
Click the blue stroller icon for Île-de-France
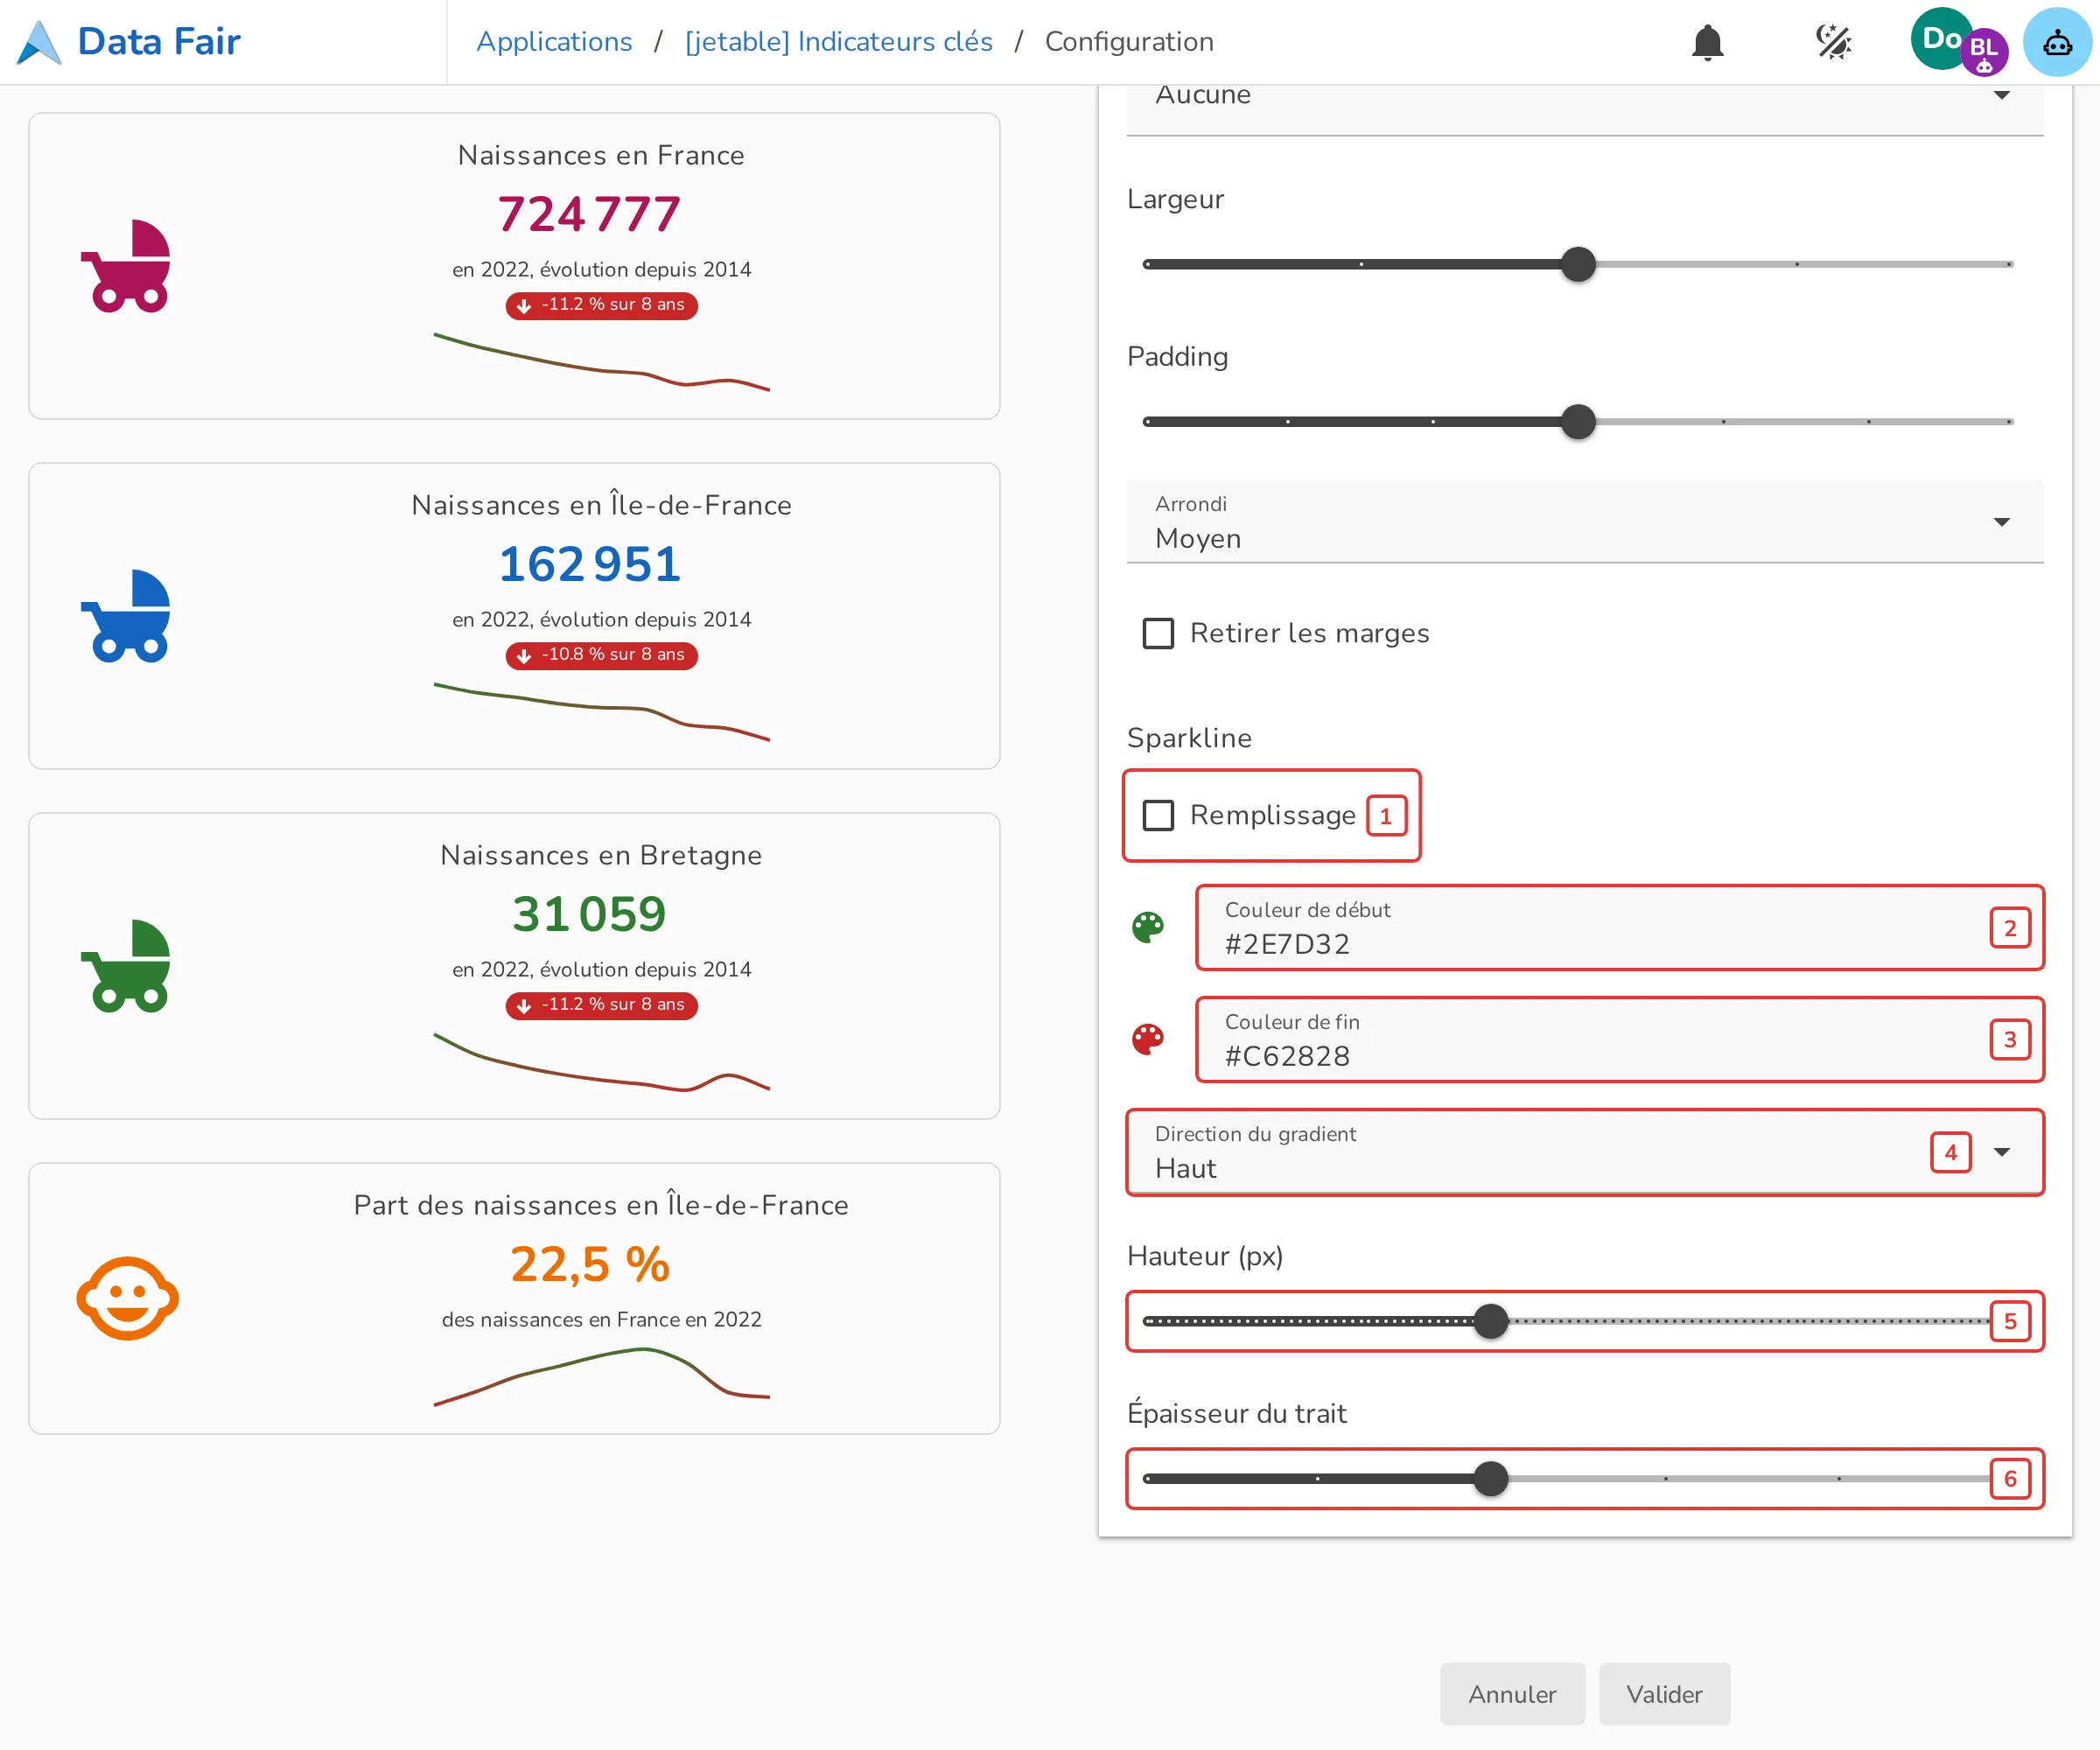click(126, 616)
